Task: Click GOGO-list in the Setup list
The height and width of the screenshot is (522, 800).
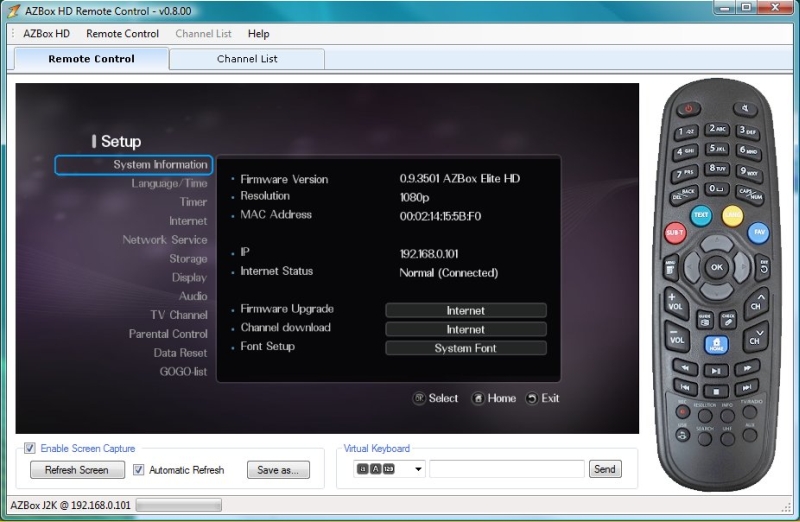Action: (183, 371)
